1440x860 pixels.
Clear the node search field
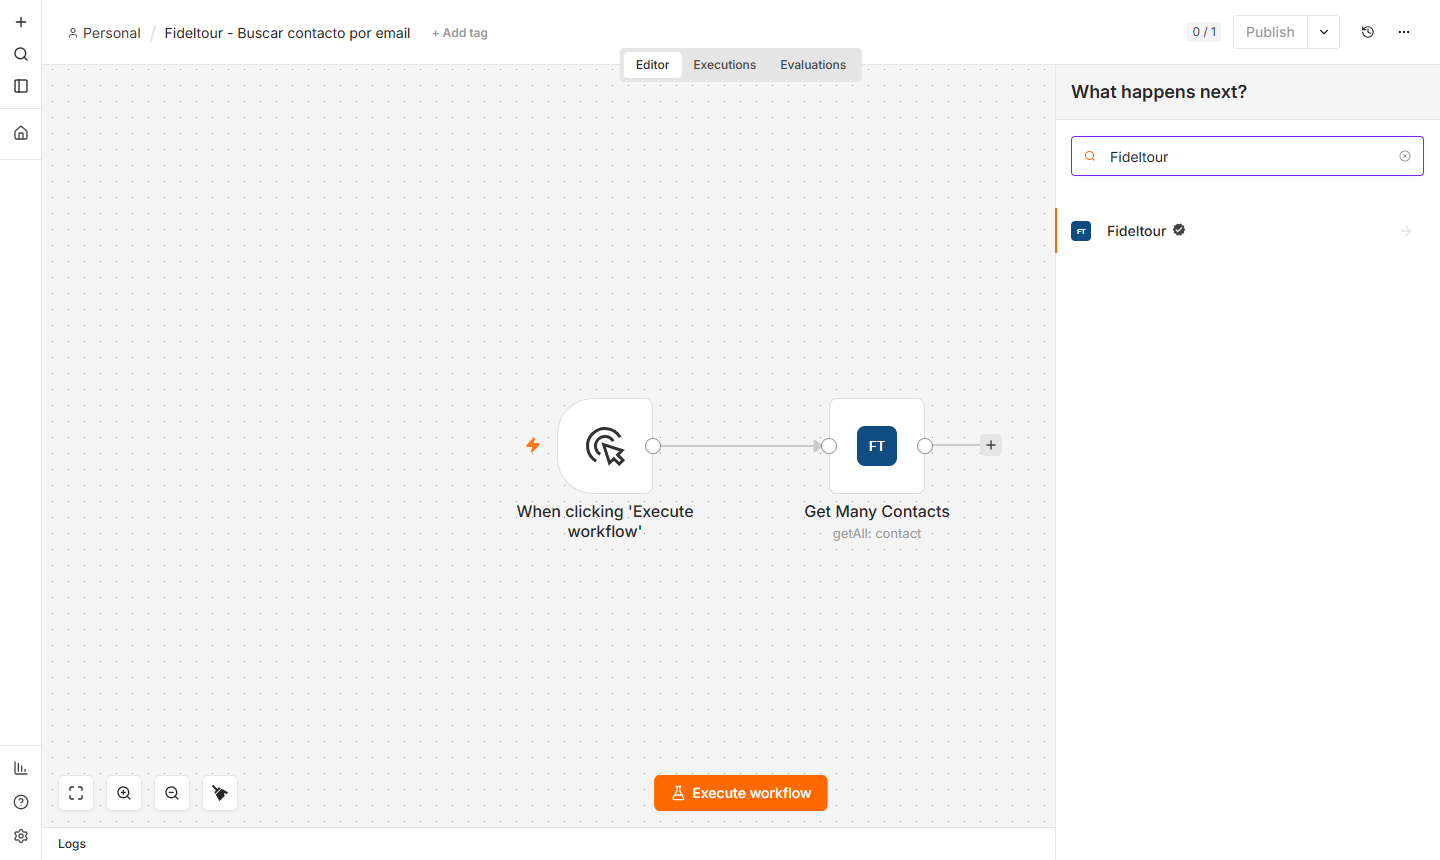tap(1405, 156)
